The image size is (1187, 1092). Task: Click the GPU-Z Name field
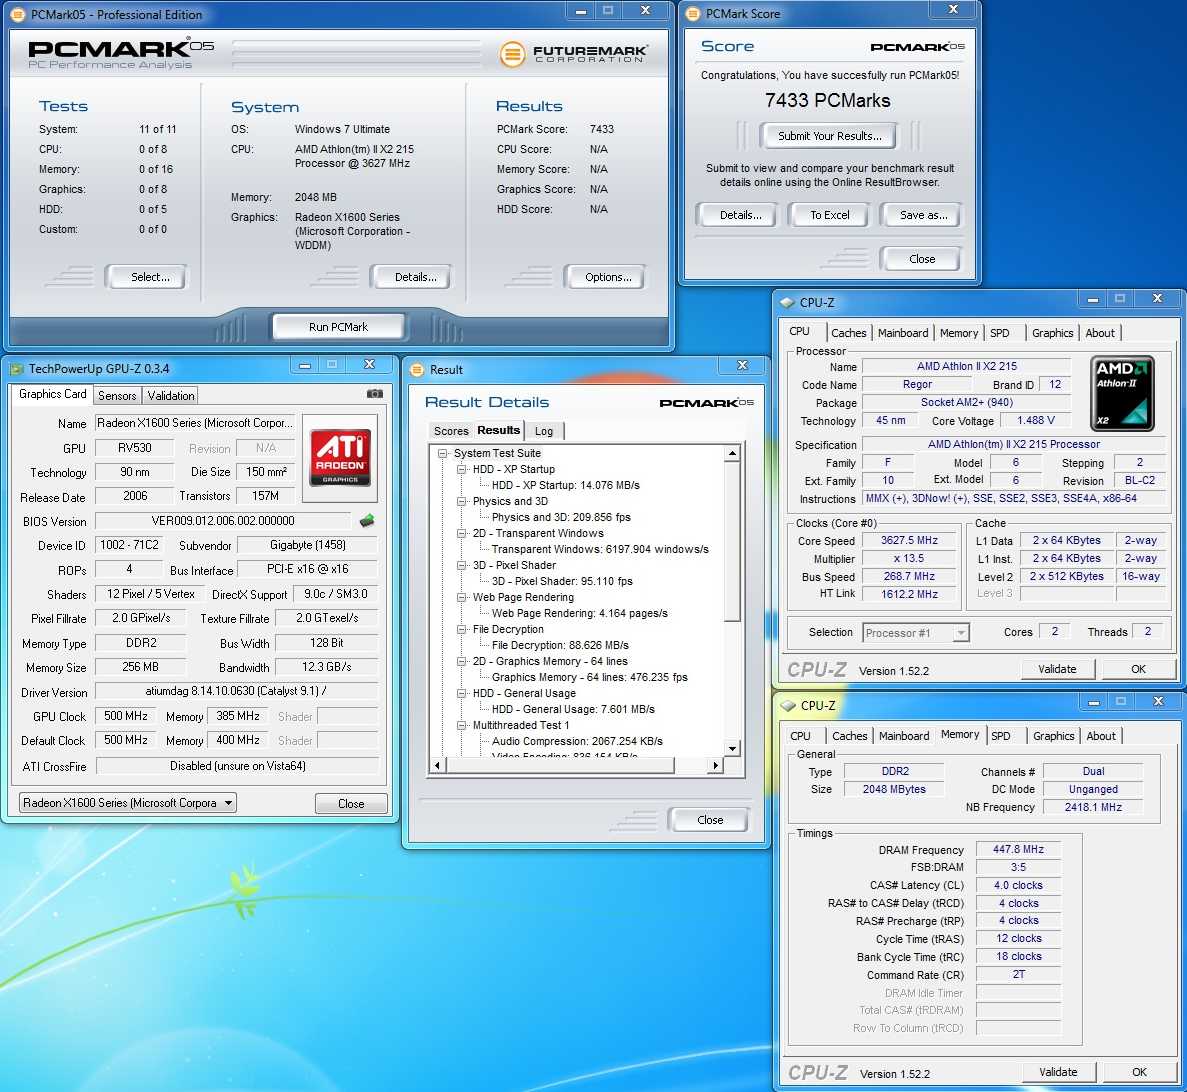click(195, 423)
